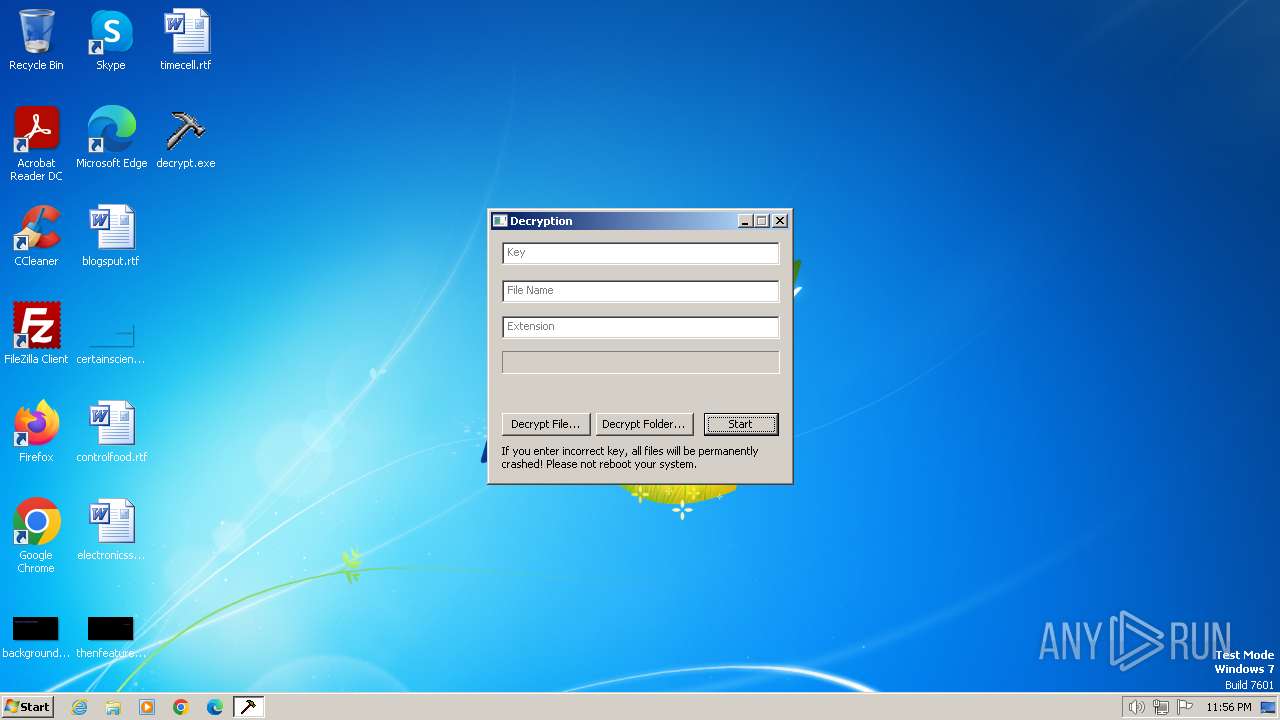Screen dimensions: 1280x720
Task: Open the volume speaker tray icon
Action: pos(1136,707)
